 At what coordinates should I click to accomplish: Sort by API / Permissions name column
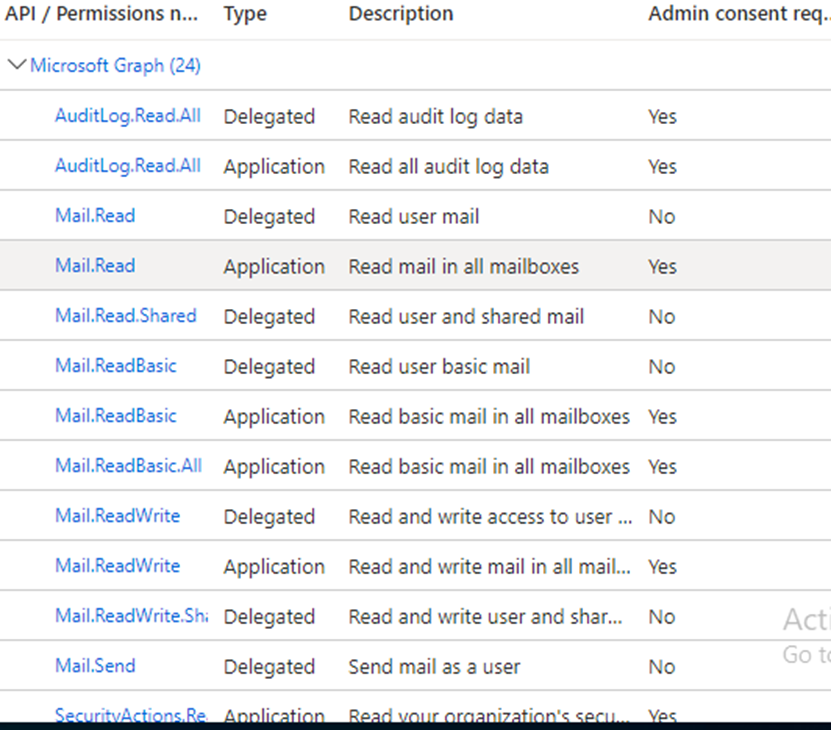coord(101,14)
